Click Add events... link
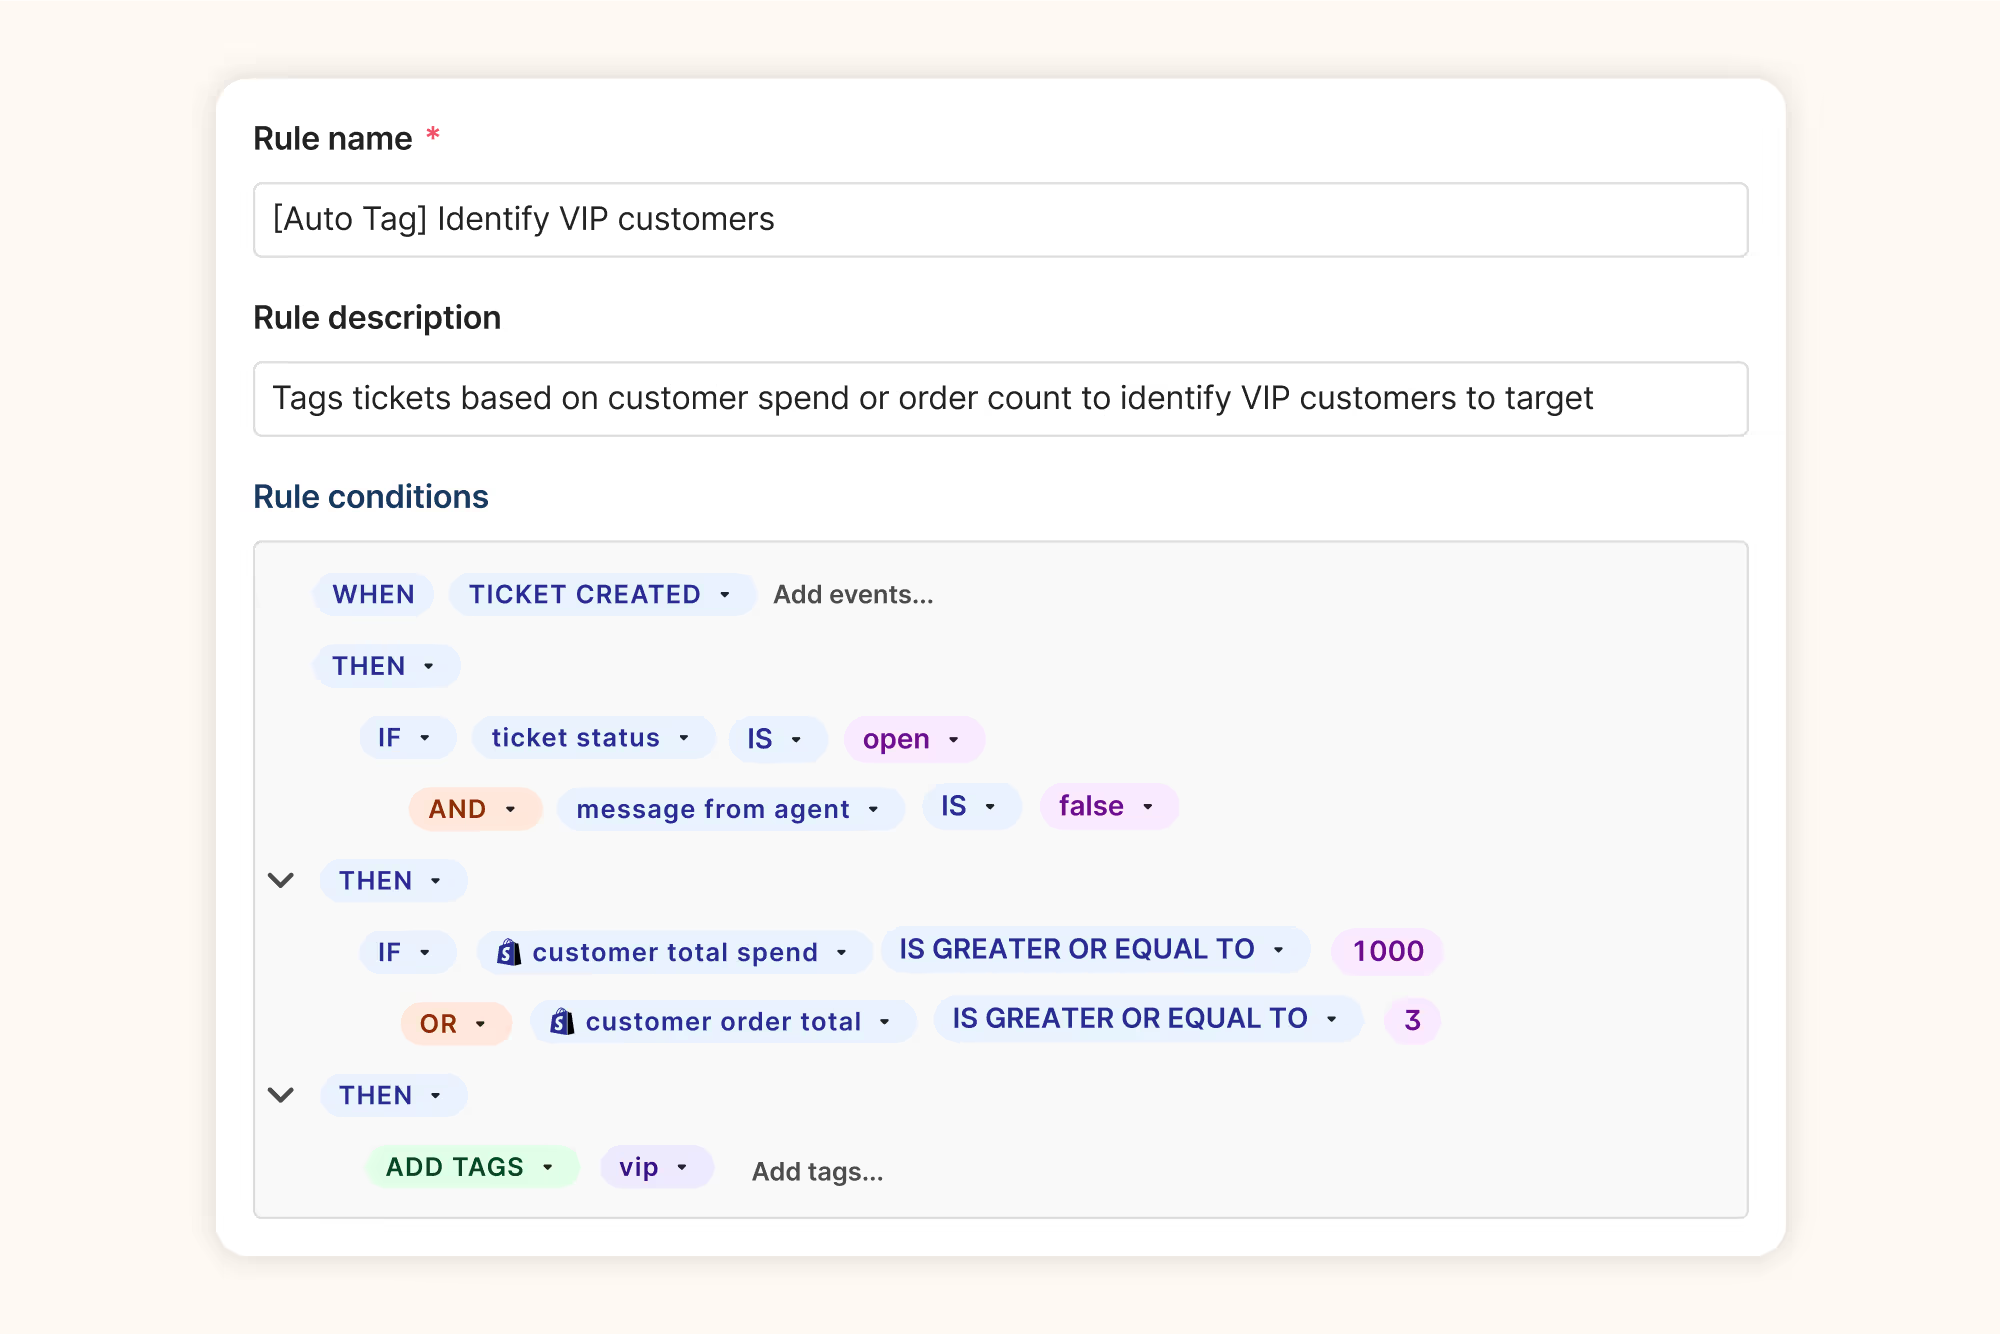The width and height of the screenshot is (2000, 1334). pos(853,595)
